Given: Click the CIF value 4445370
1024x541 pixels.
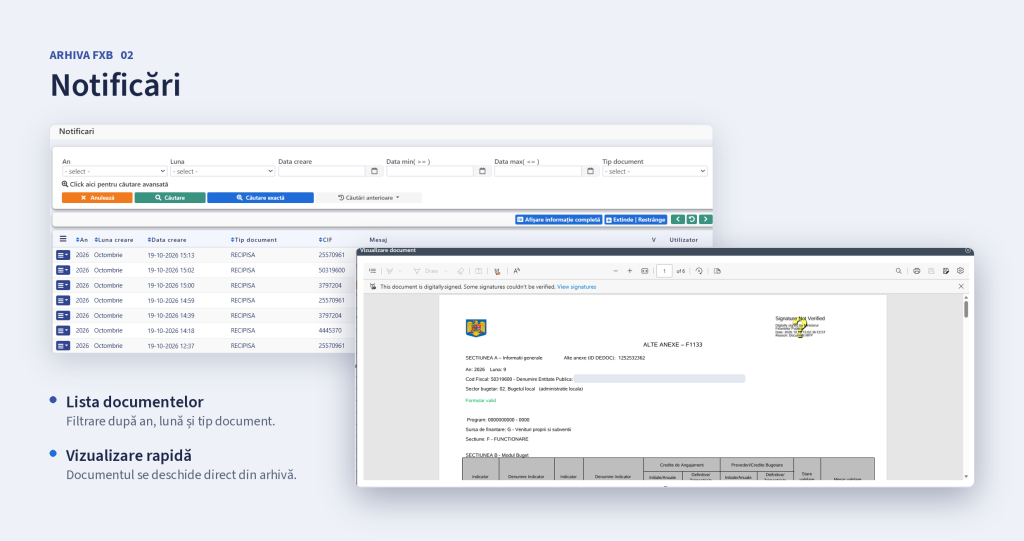Looking at the screenshot, I should 330,331.
